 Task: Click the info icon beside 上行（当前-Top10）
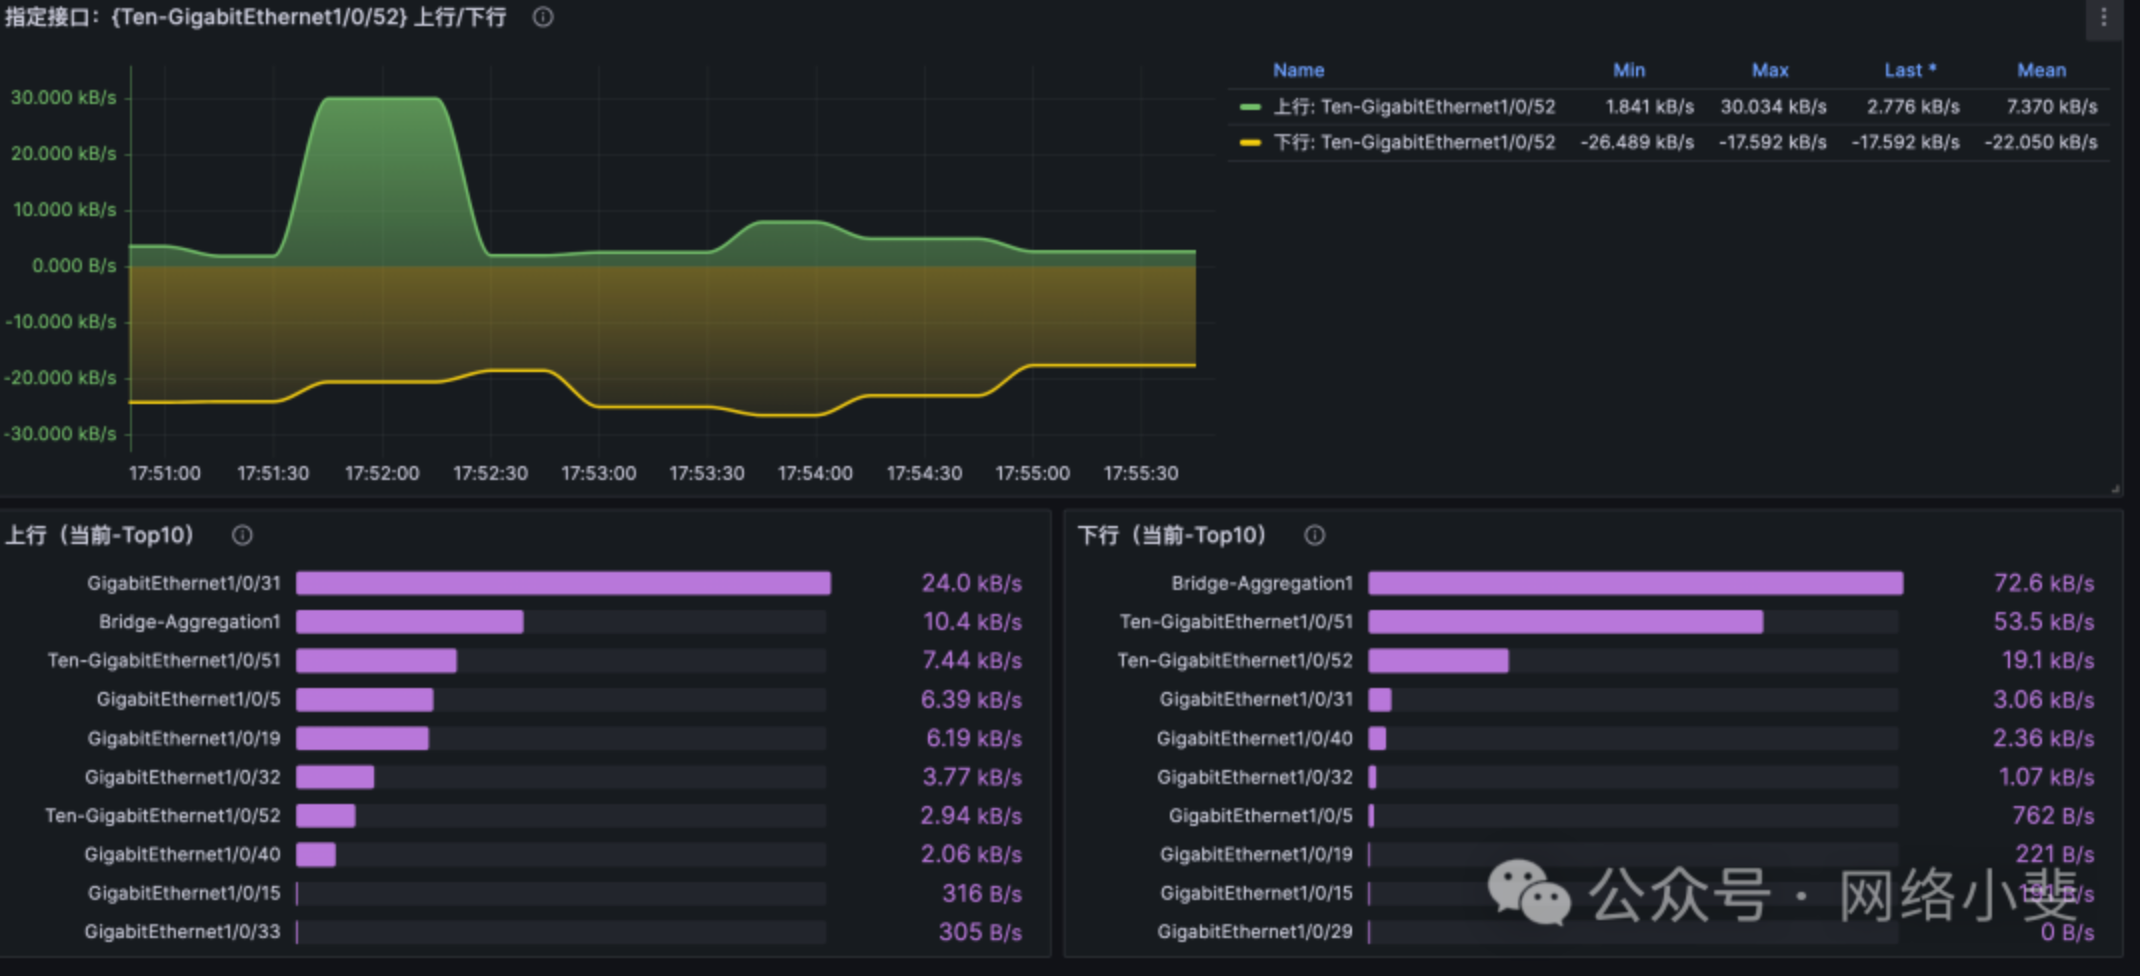pos(242,535)
